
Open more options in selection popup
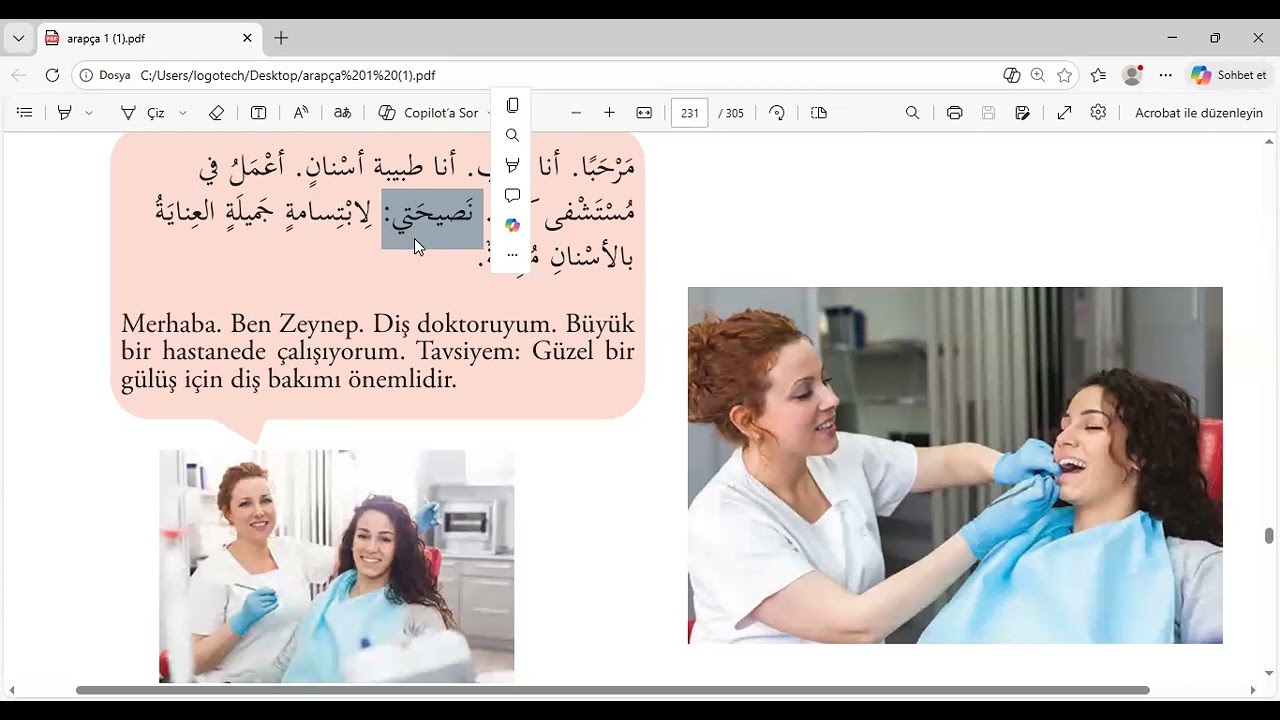(512, 255)
